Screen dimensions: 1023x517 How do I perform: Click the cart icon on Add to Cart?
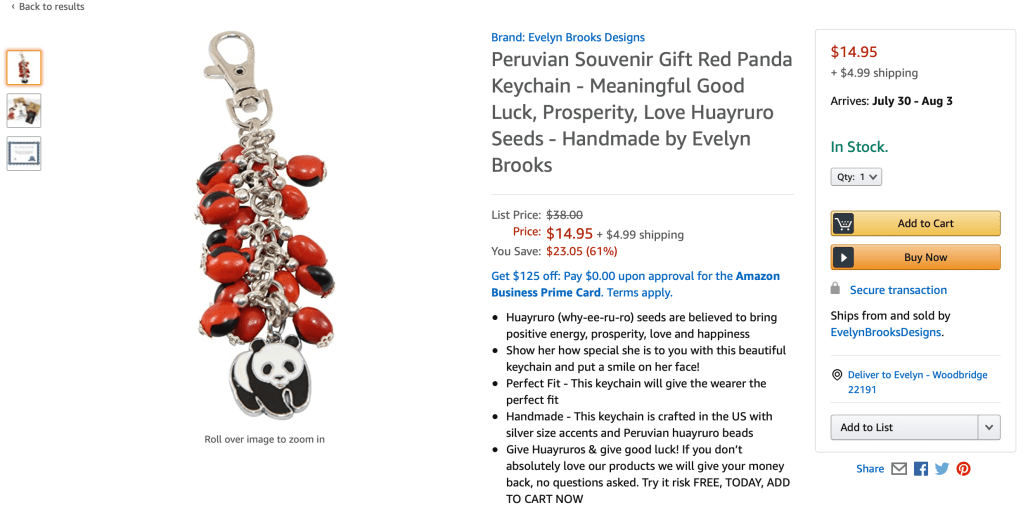[x=844, y=224]
